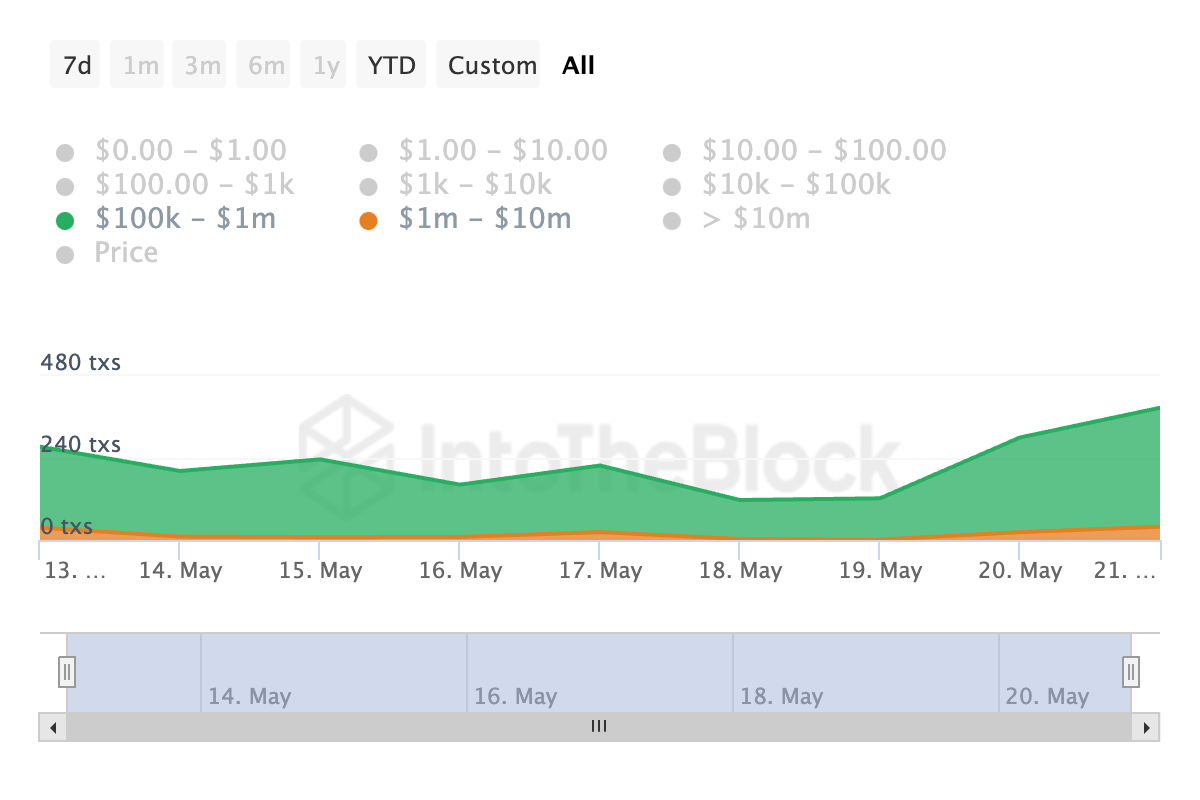
Task: Select the disabled 1m range button
Action: (x=140, y=65)
